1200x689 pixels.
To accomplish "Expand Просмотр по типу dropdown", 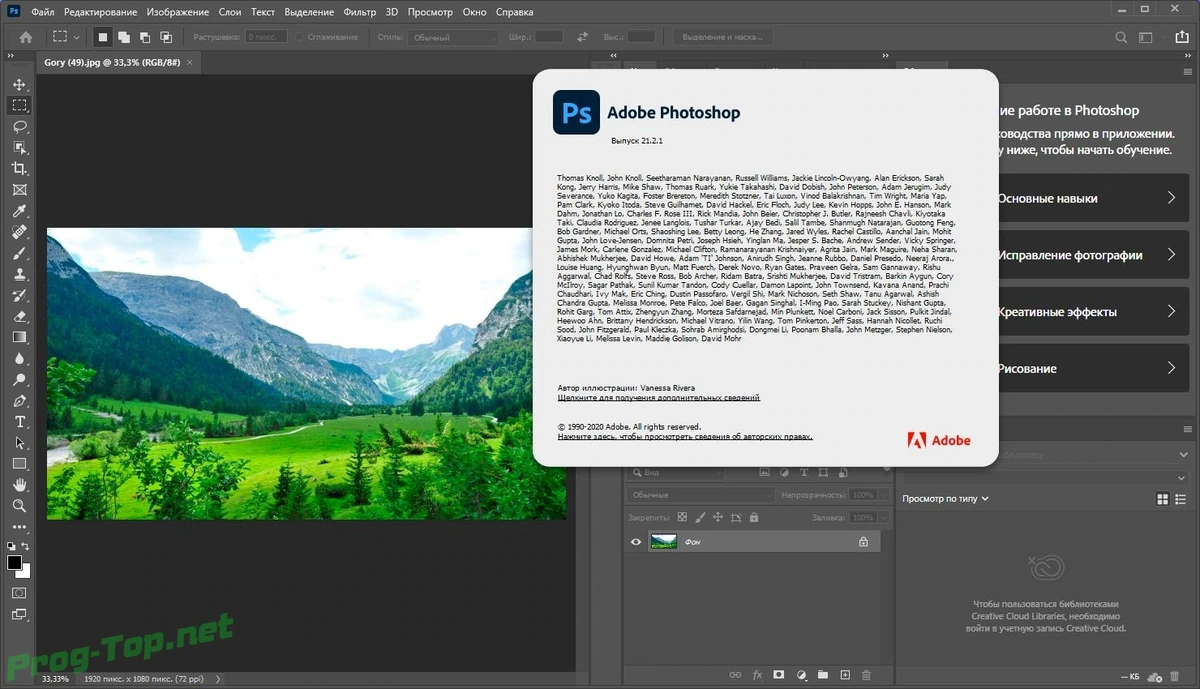I will click(x=945, y=498).
